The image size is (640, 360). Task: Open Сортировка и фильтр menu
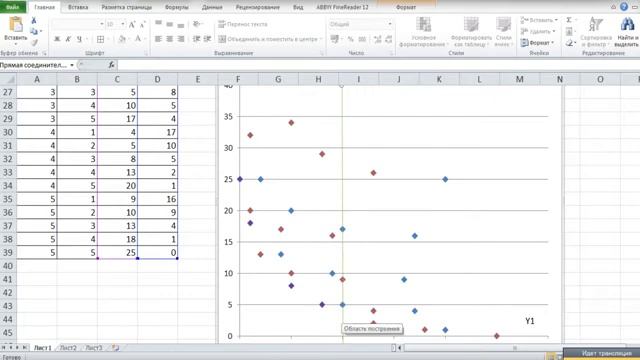click(x=596, y=32)
